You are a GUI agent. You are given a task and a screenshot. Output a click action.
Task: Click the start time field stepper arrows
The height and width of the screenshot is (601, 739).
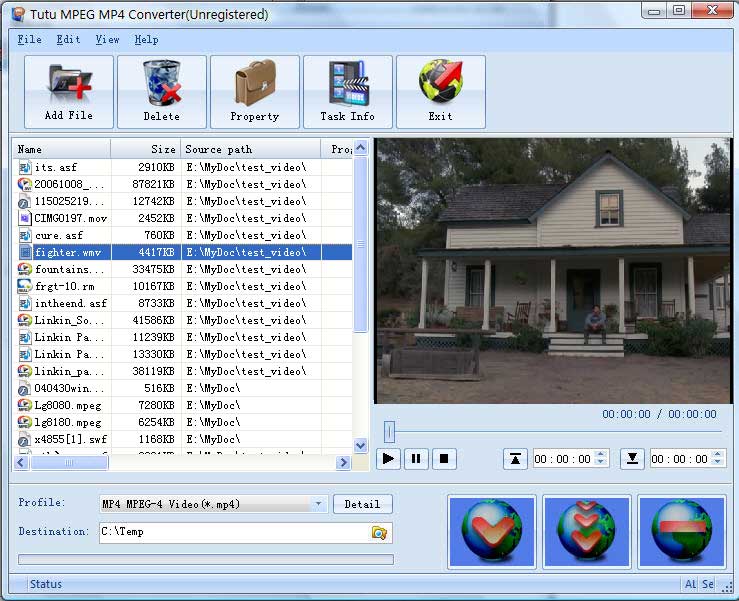(601, 458)
